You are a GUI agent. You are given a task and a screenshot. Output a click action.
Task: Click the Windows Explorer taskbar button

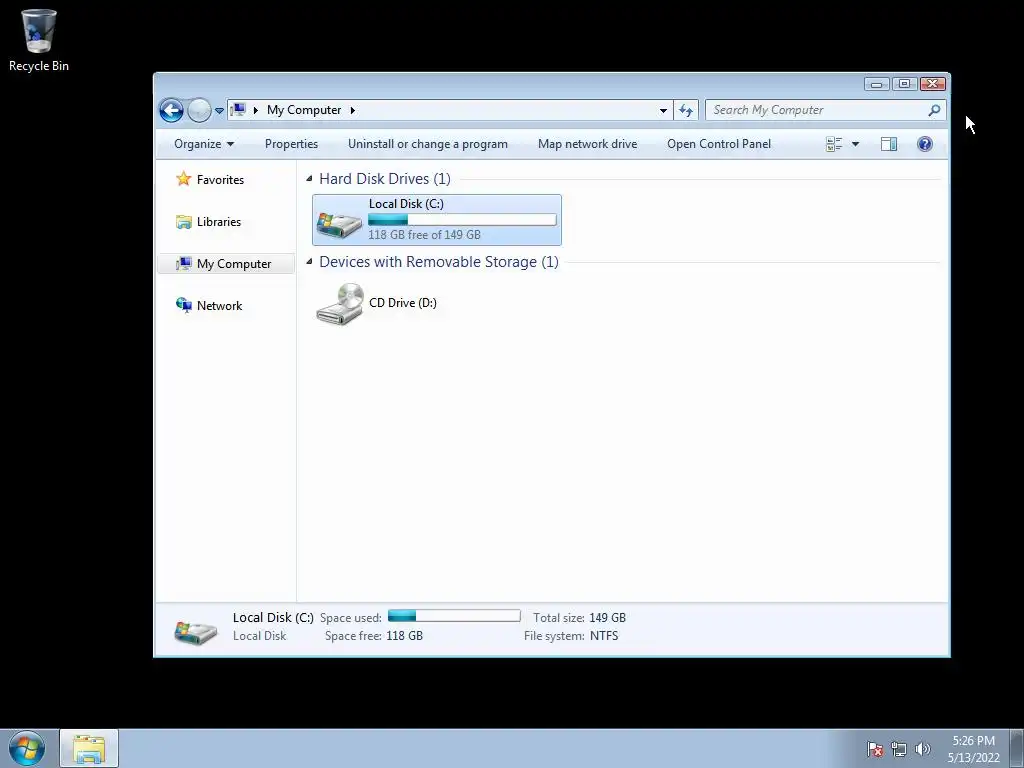pos(89,749)
